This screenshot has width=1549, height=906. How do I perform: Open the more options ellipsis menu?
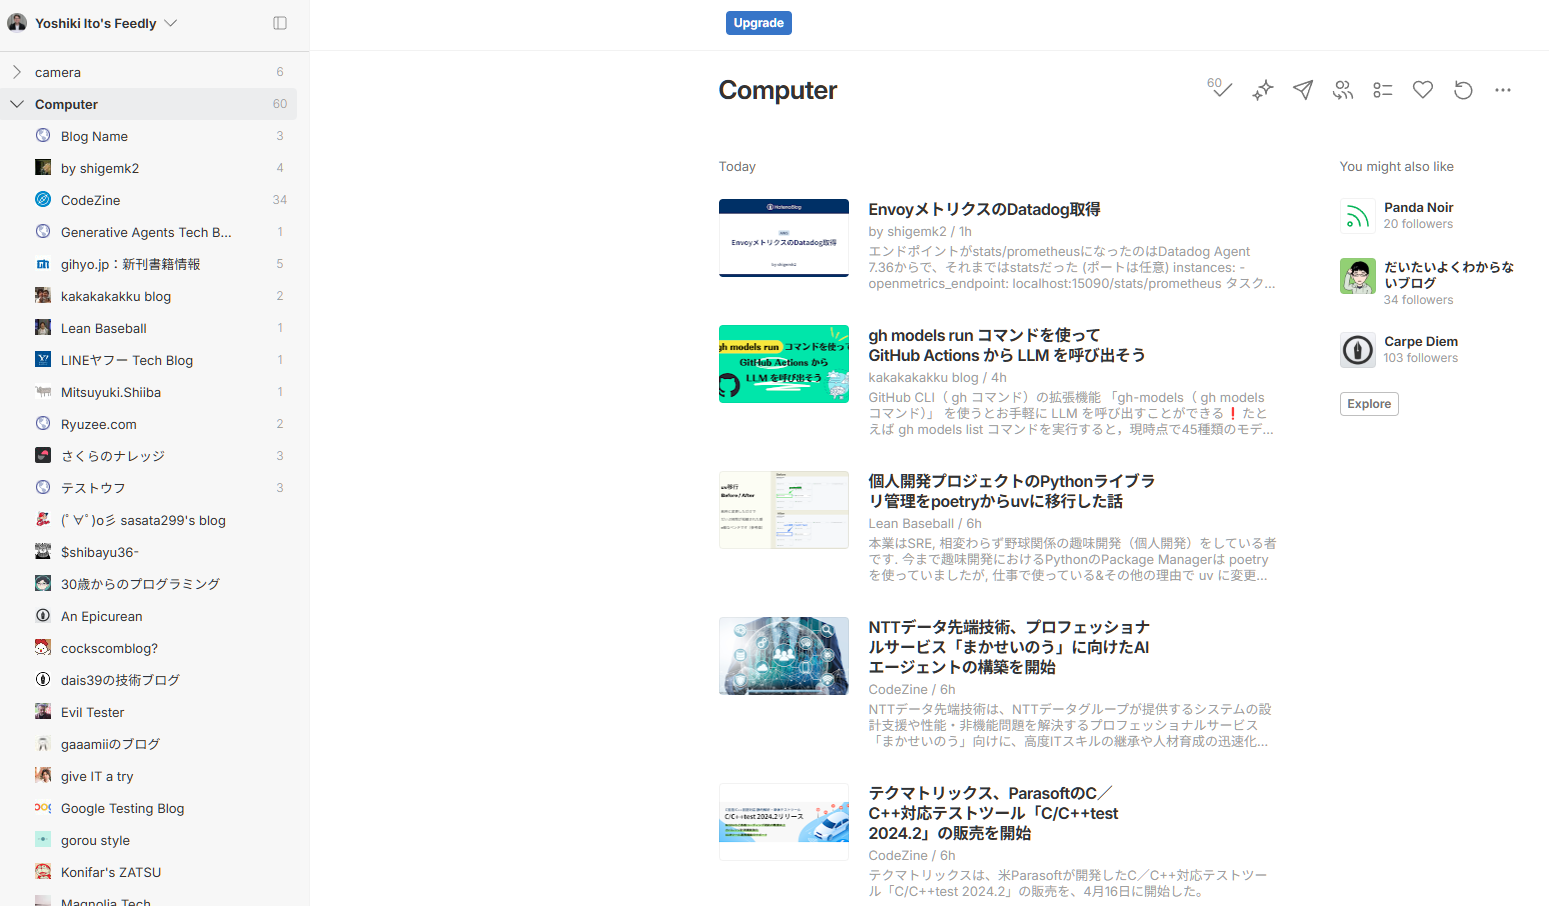tap(1503, 90)
